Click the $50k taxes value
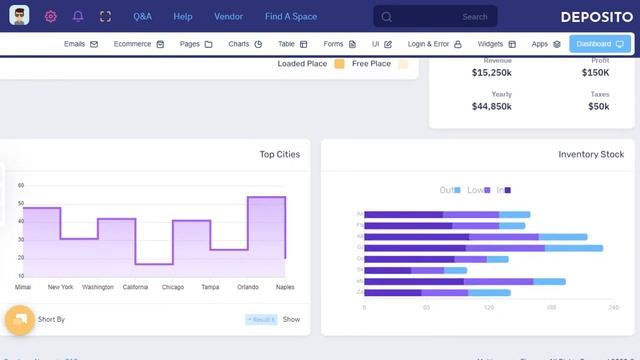640x360 pixels. (x=598, y=107)
